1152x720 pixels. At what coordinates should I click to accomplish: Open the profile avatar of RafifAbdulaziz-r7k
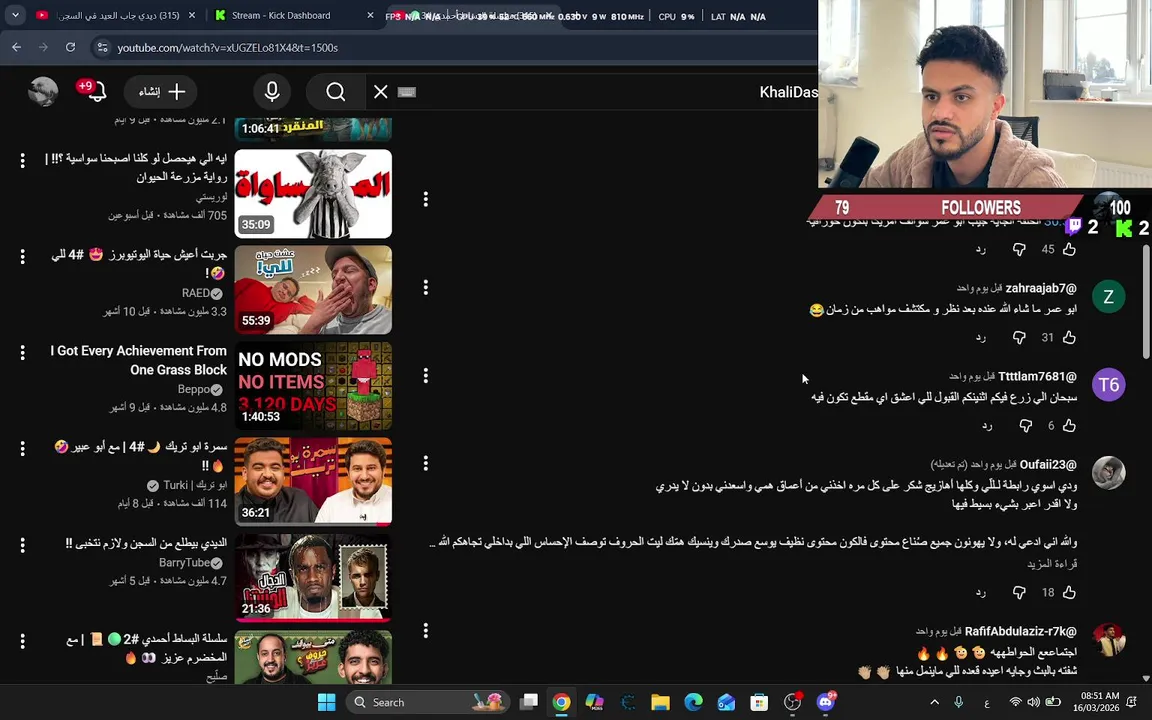coord(1108,639)
